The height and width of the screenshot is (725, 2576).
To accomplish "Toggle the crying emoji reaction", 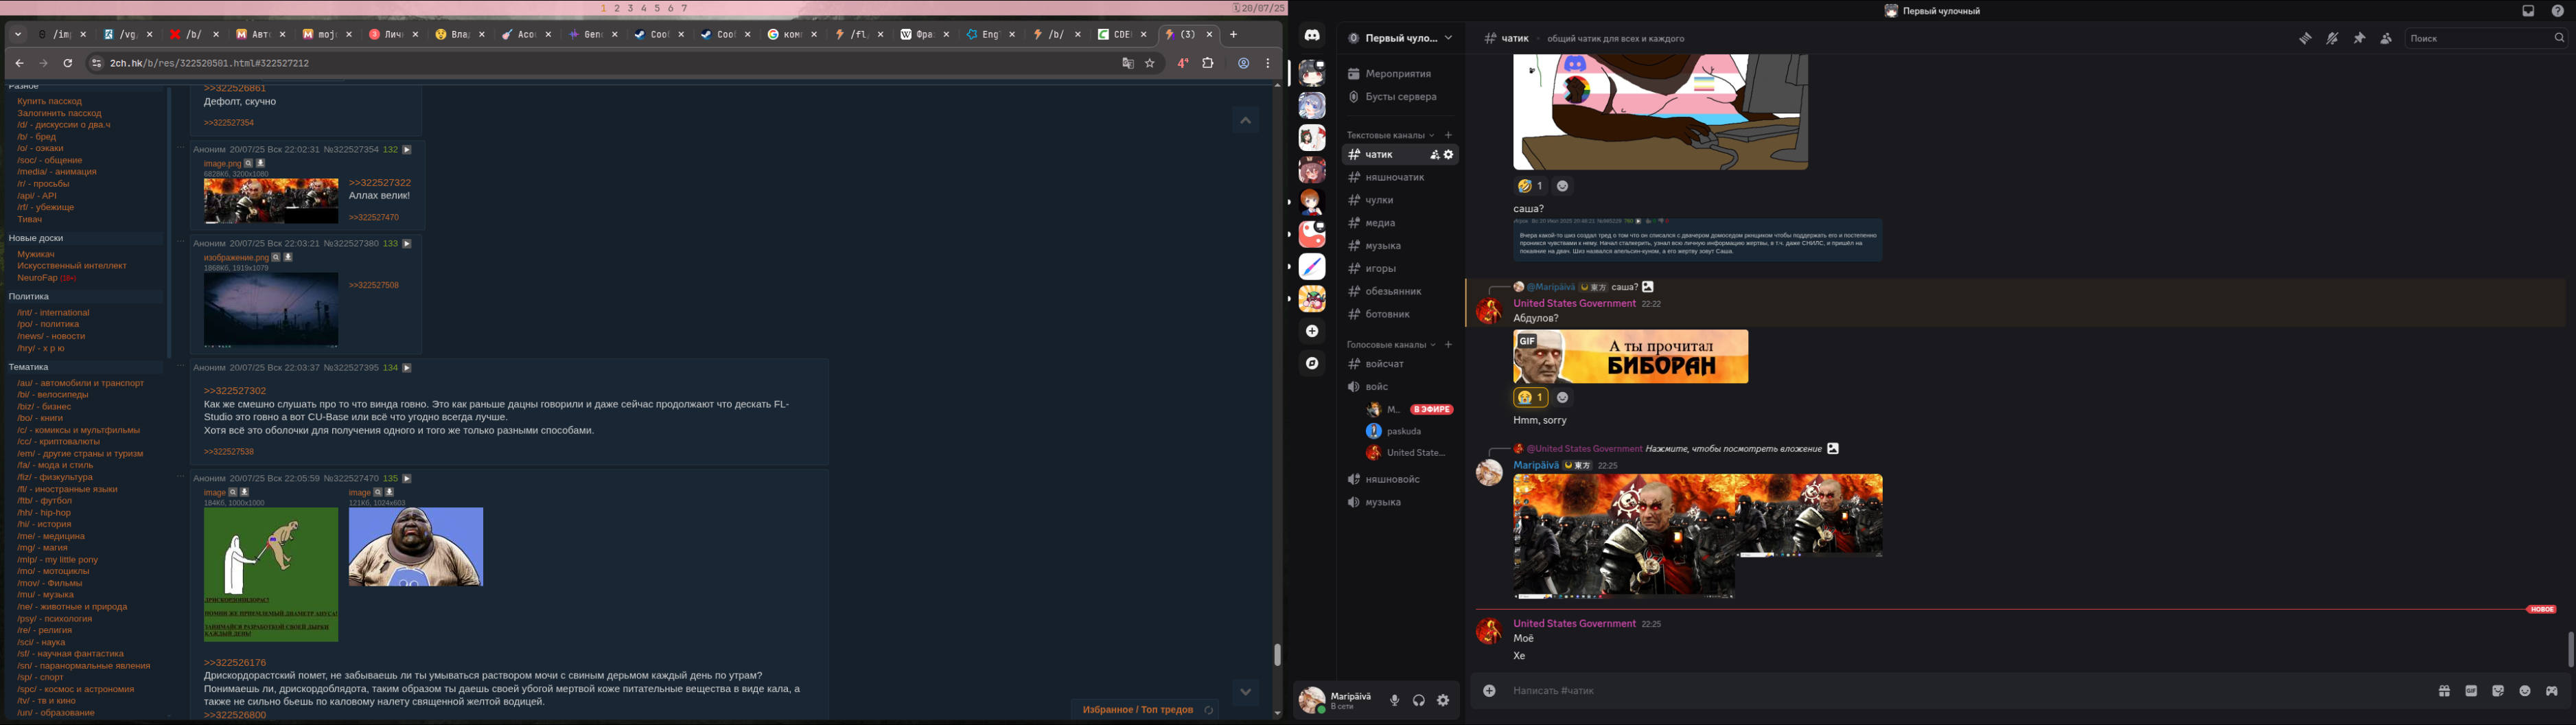I will click(1529, 398).
